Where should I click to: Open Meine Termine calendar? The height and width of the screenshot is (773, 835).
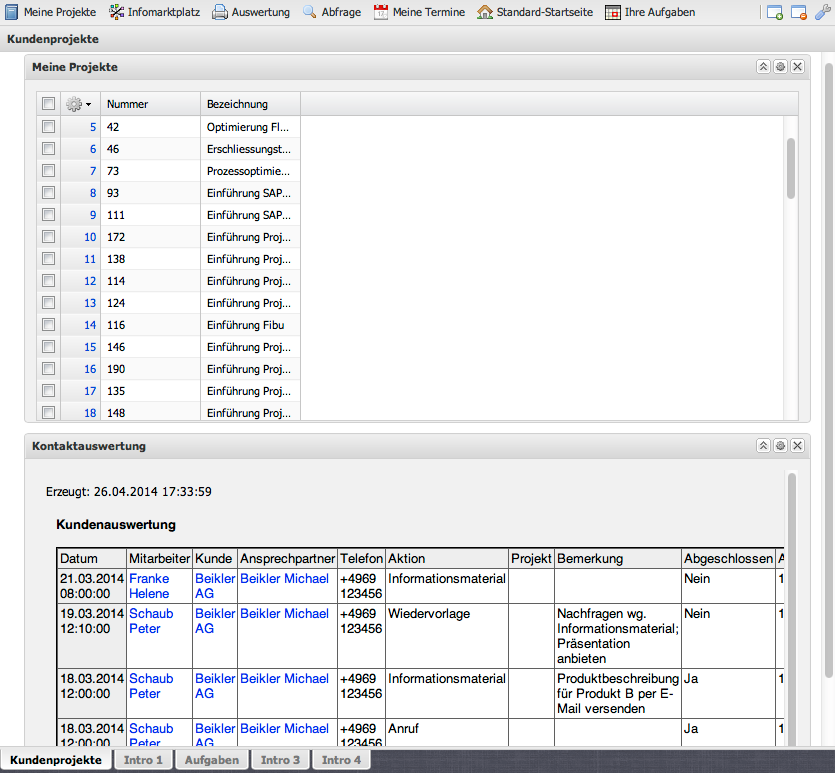[x=418, y=12]
